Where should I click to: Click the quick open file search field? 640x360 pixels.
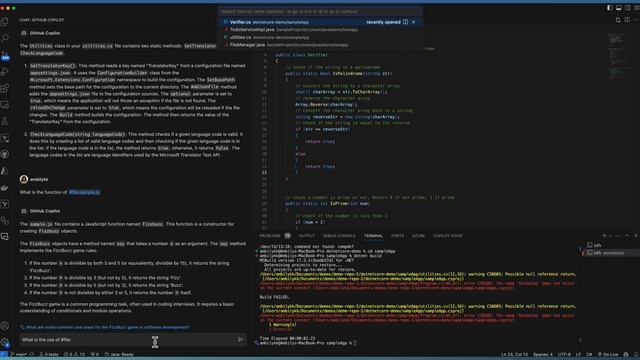tap(320, 11)
